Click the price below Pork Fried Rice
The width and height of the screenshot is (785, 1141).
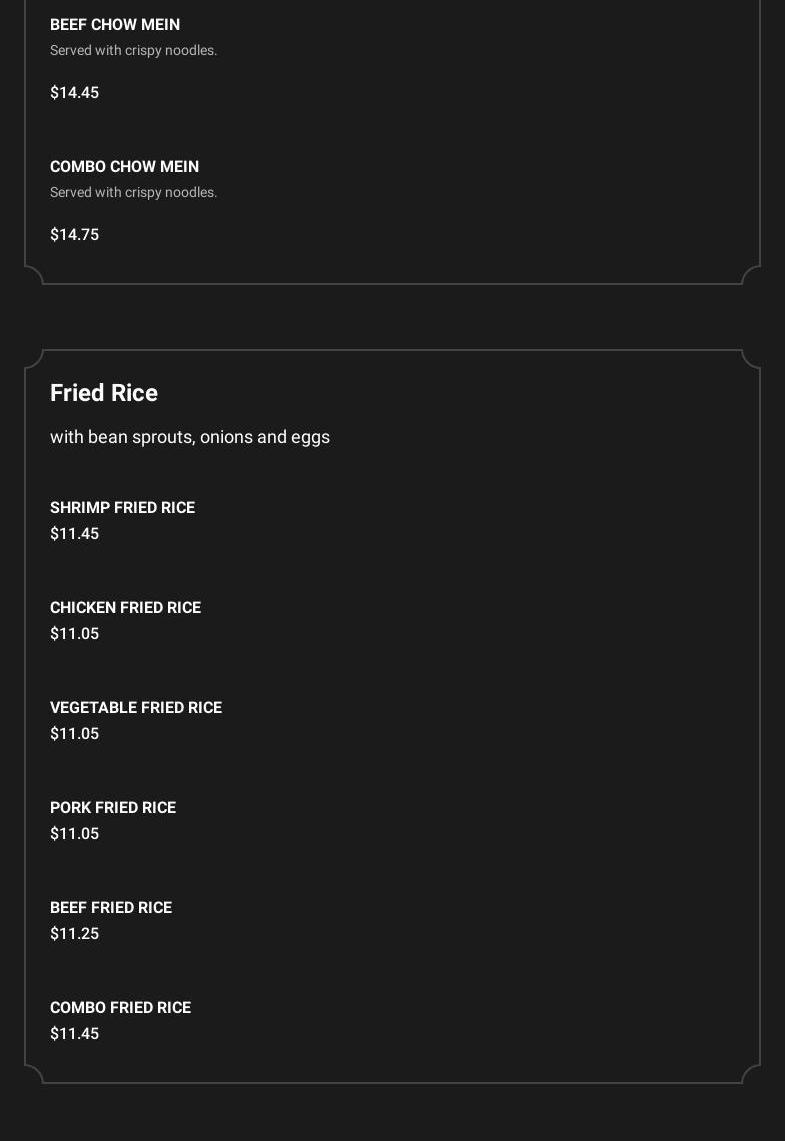(74, 833)
